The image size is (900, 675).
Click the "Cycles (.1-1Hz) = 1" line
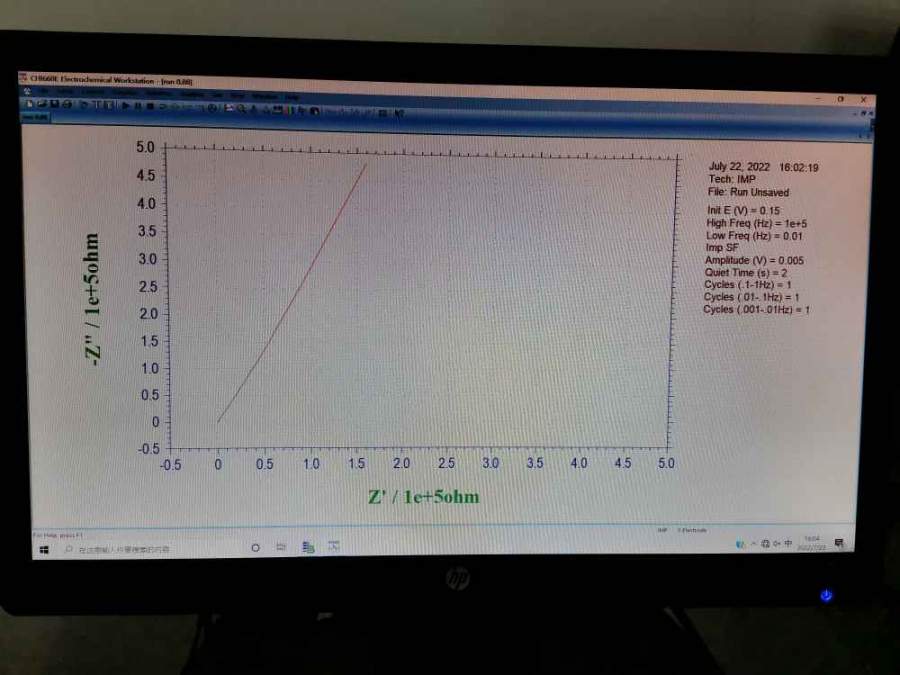747,285
